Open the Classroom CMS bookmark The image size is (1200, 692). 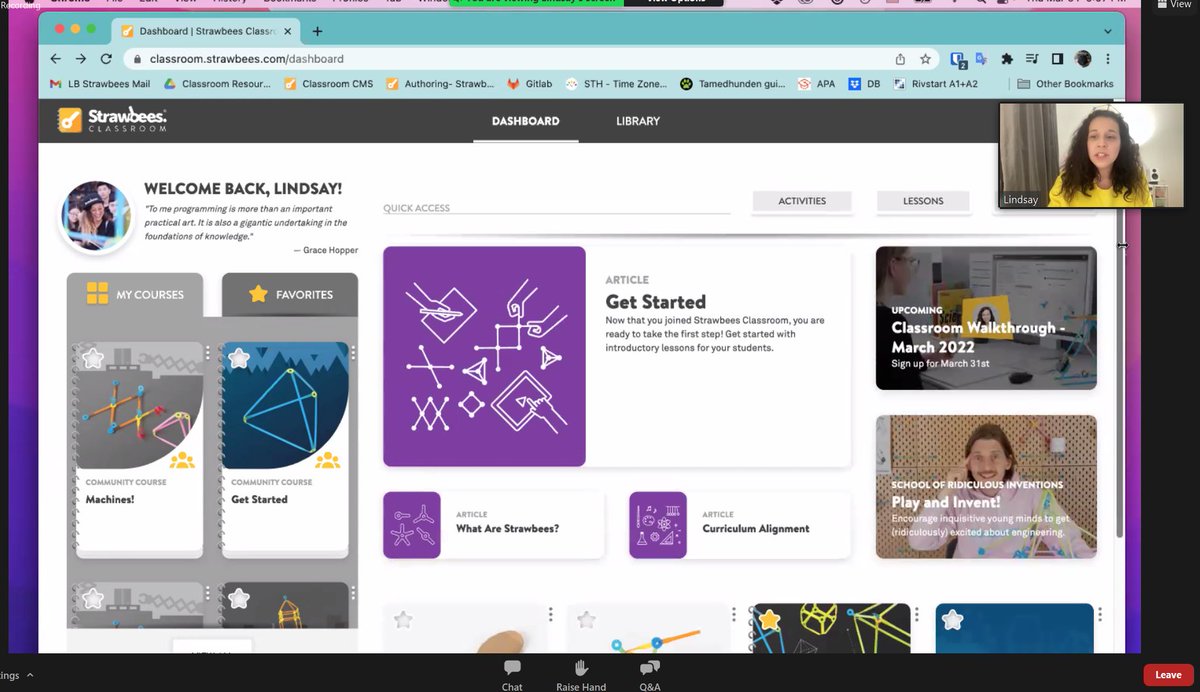click(x=329, y=84)
